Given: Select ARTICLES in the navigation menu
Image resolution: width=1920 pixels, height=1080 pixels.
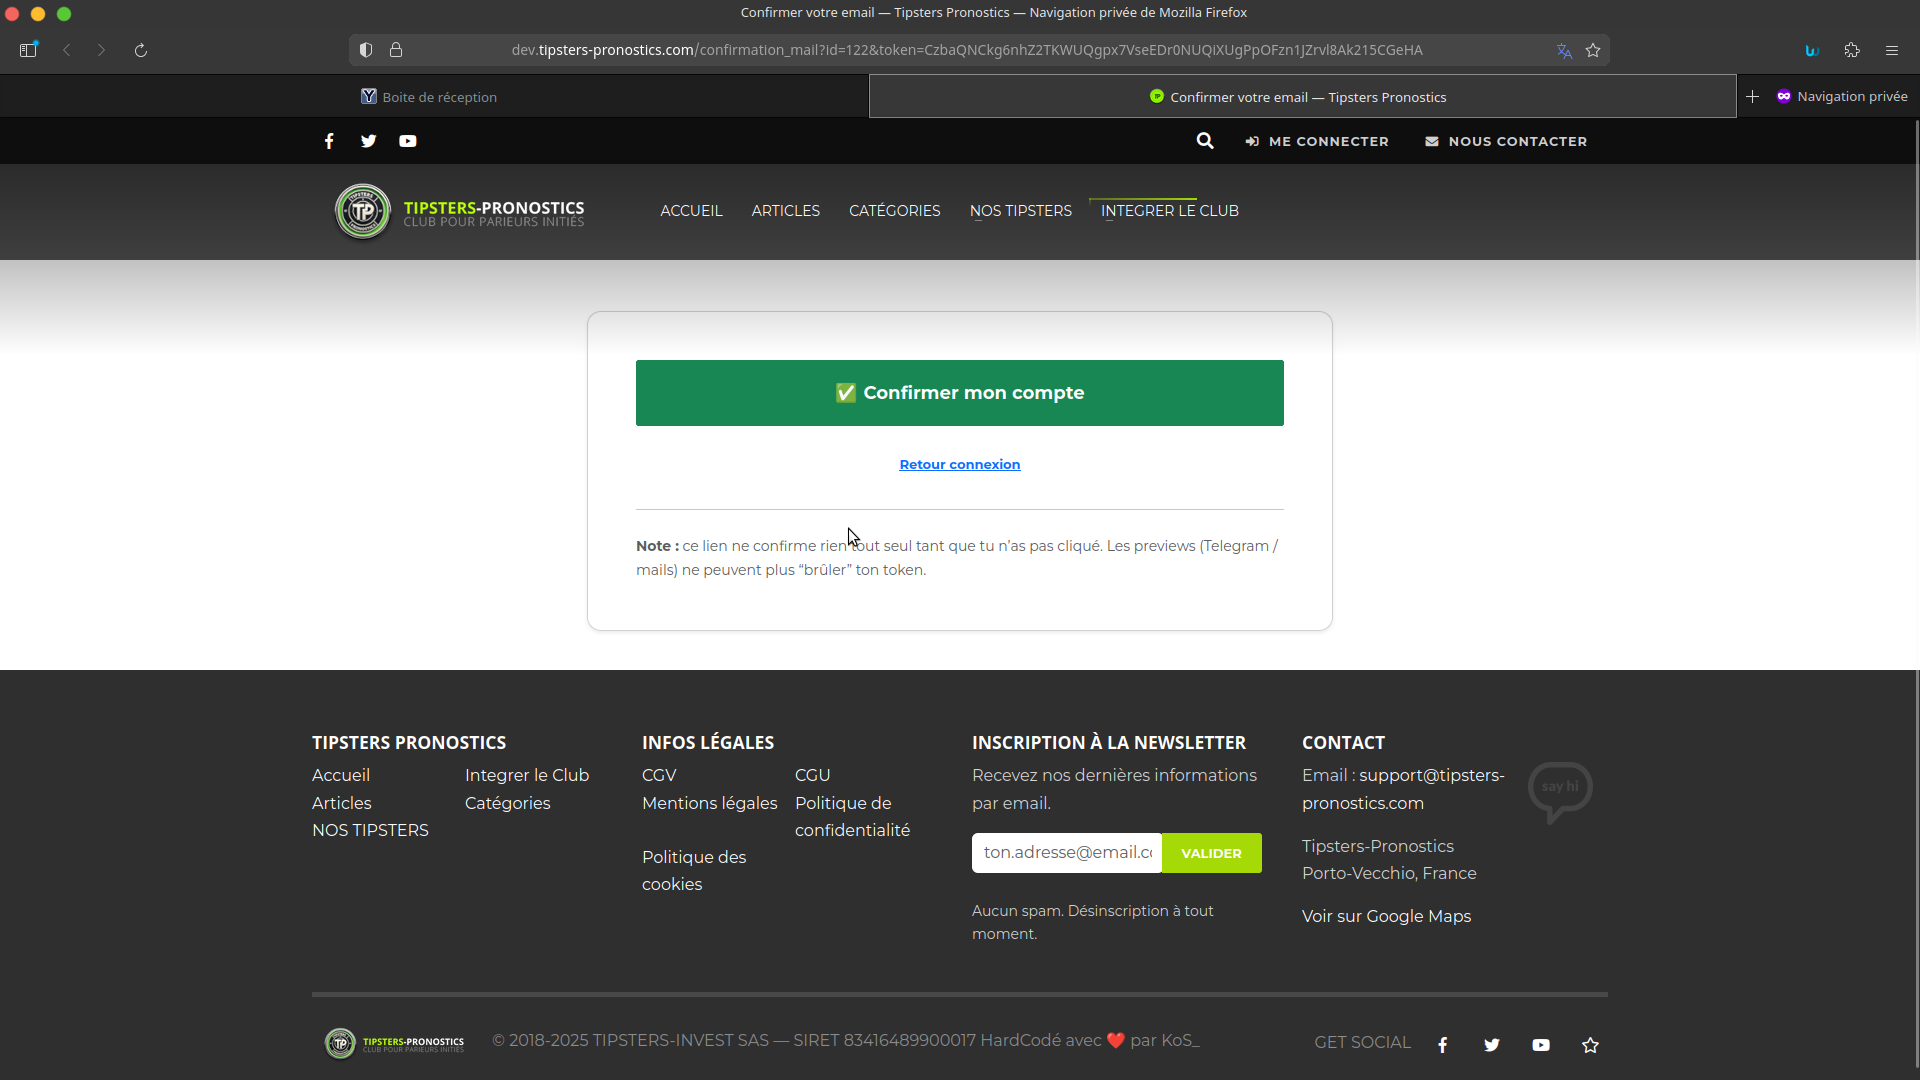Looking at the screenshot, I should click(x=785, y=211).
